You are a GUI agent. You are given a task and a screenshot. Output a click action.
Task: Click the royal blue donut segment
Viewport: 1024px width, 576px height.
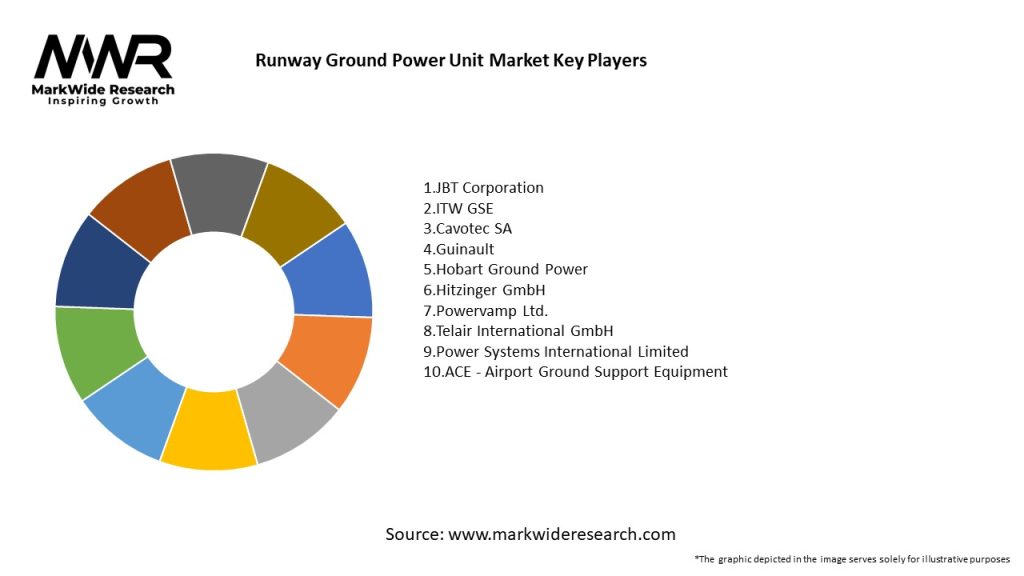[331, 272]
